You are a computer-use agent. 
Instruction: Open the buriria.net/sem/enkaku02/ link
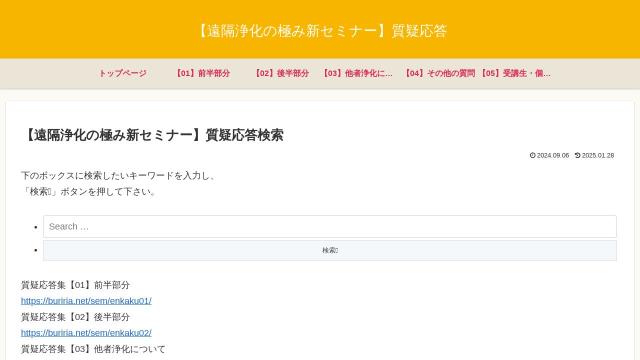click(x=86, y=333)
